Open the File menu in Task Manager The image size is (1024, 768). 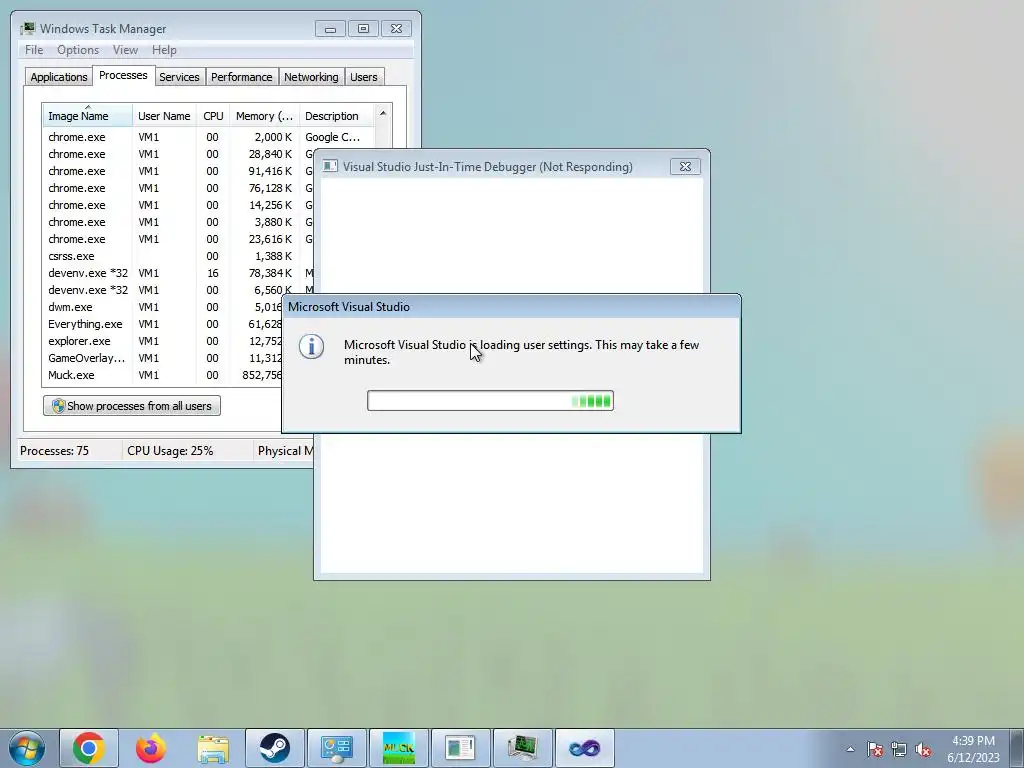click(x=34, y=50)
